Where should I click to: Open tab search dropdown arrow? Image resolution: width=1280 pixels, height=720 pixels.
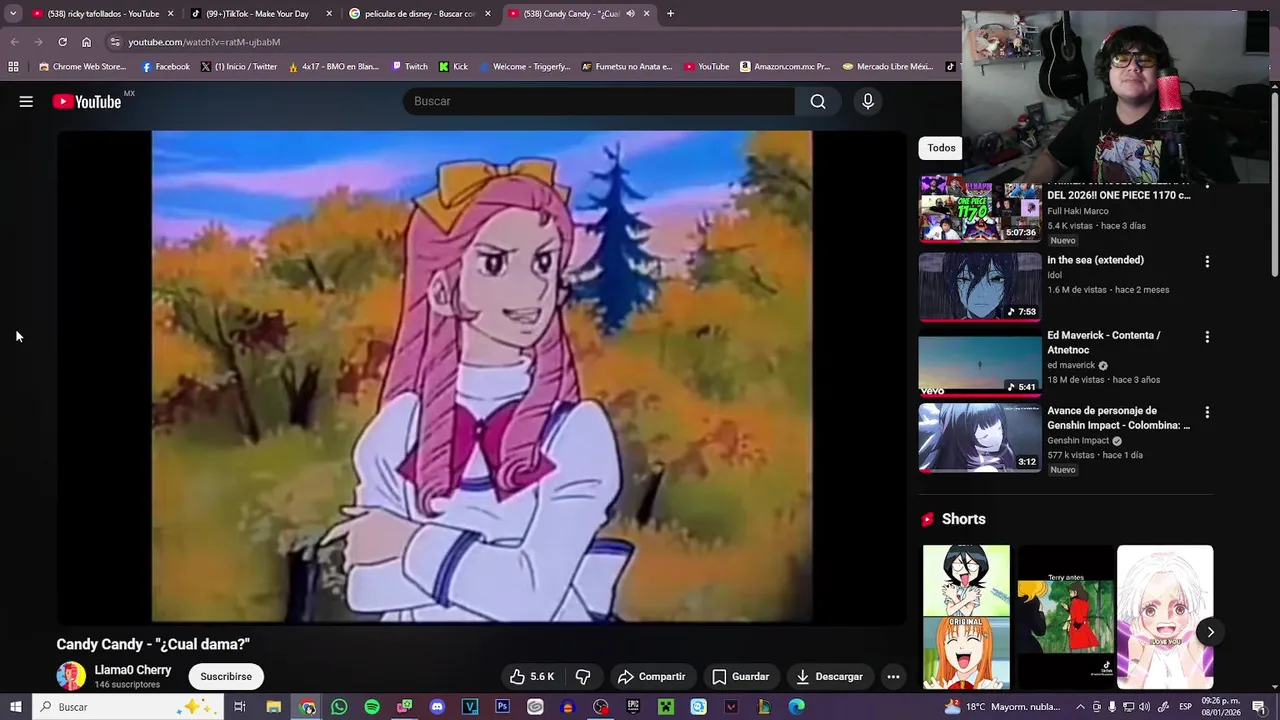pos(12,14)
